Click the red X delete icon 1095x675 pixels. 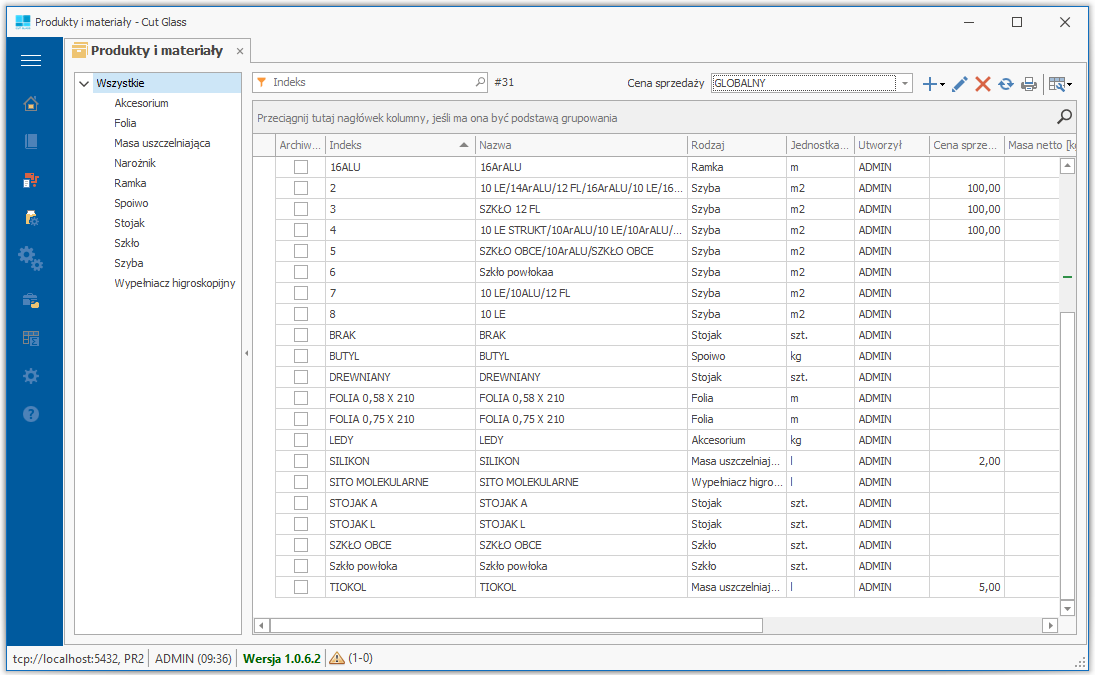tap(983, 84)
